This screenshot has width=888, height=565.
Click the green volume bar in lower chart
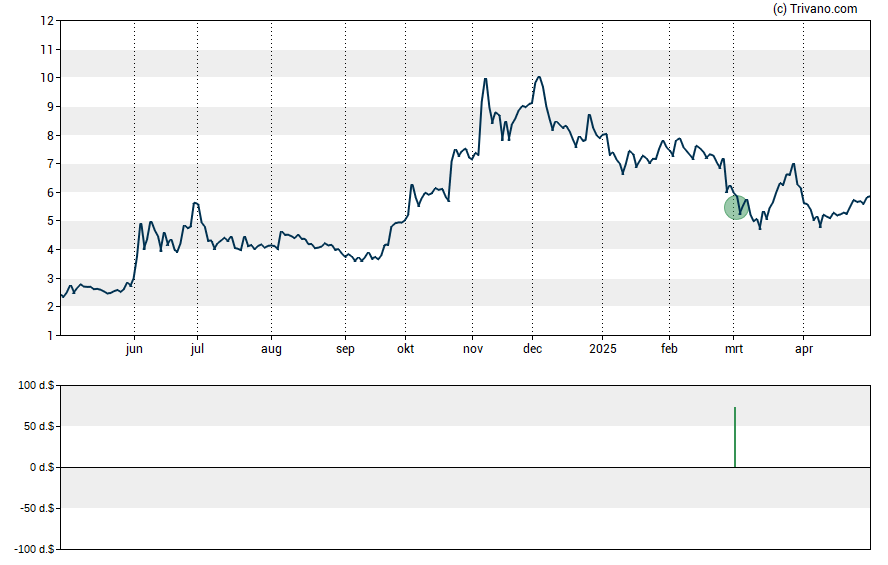point(735,437)
